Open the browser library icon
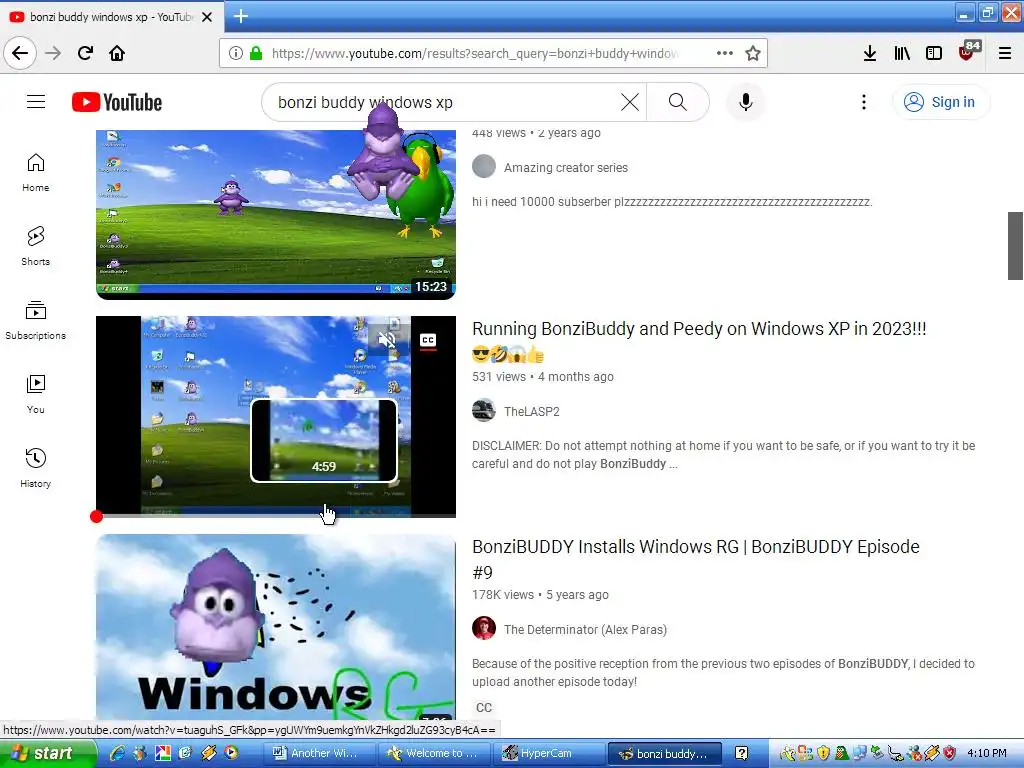The image size is (1024, 768). (x=902, y=53)
